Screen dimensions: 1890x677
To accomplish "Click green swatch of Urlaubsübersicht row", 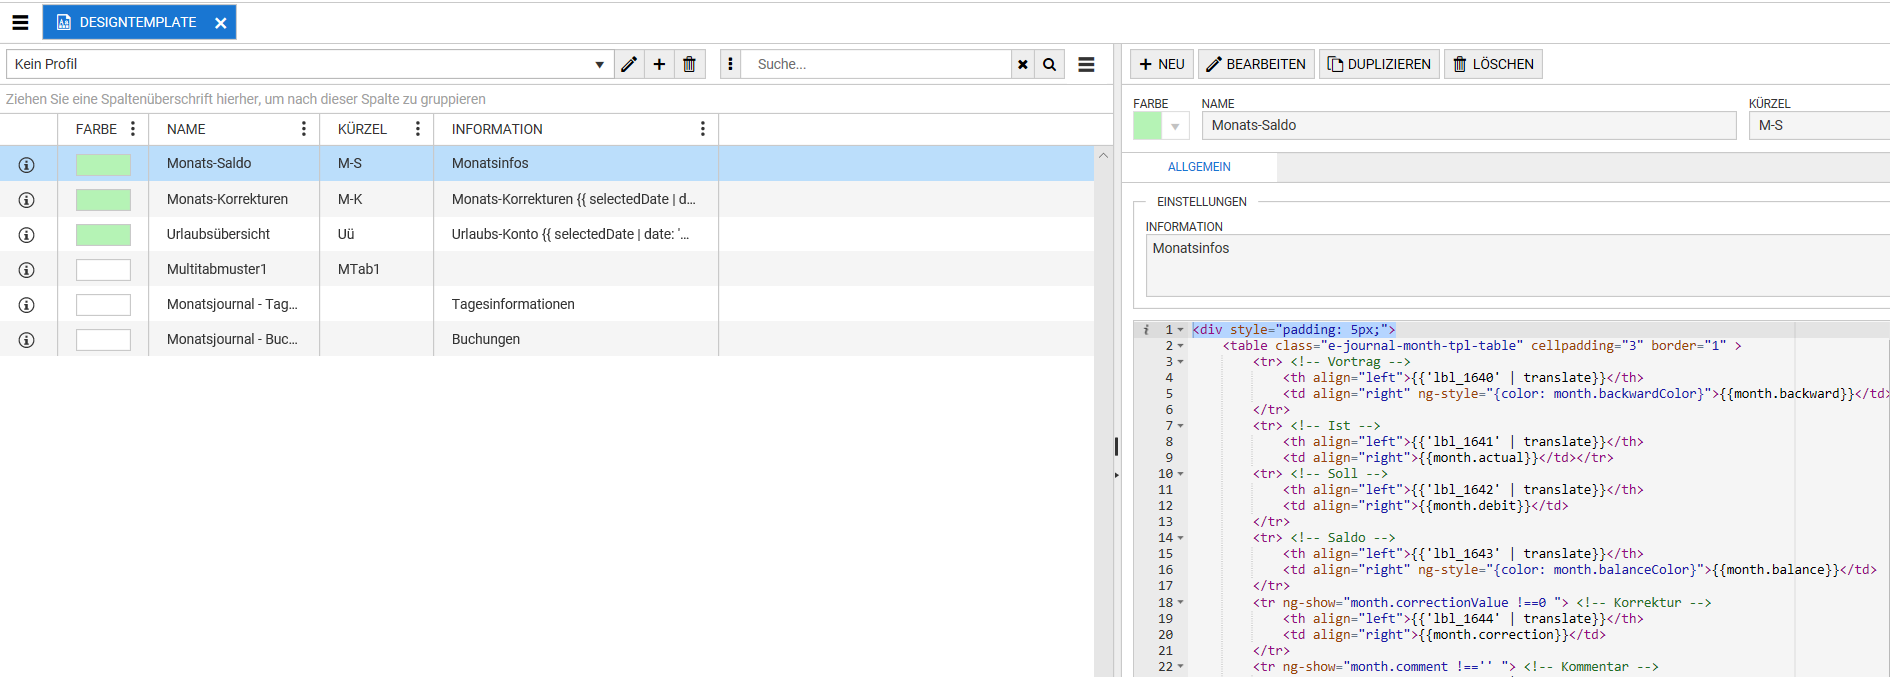I will pos(103,234).
